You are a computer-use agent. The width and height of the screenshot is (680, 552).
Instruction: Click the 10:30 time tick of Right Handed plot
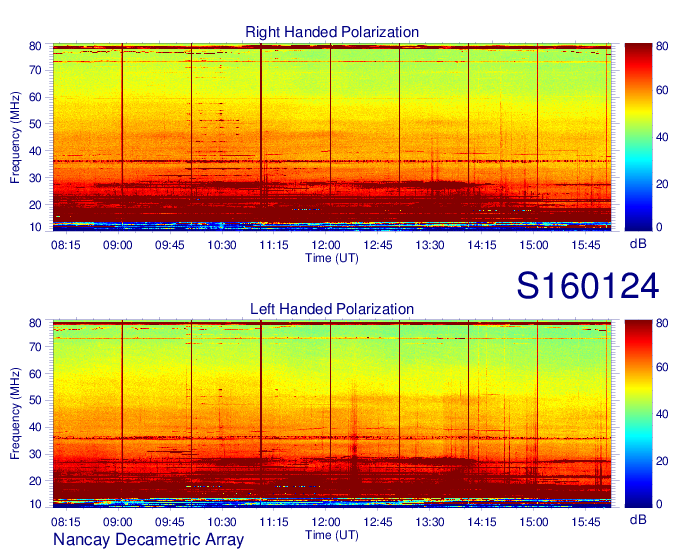(222, 245)
